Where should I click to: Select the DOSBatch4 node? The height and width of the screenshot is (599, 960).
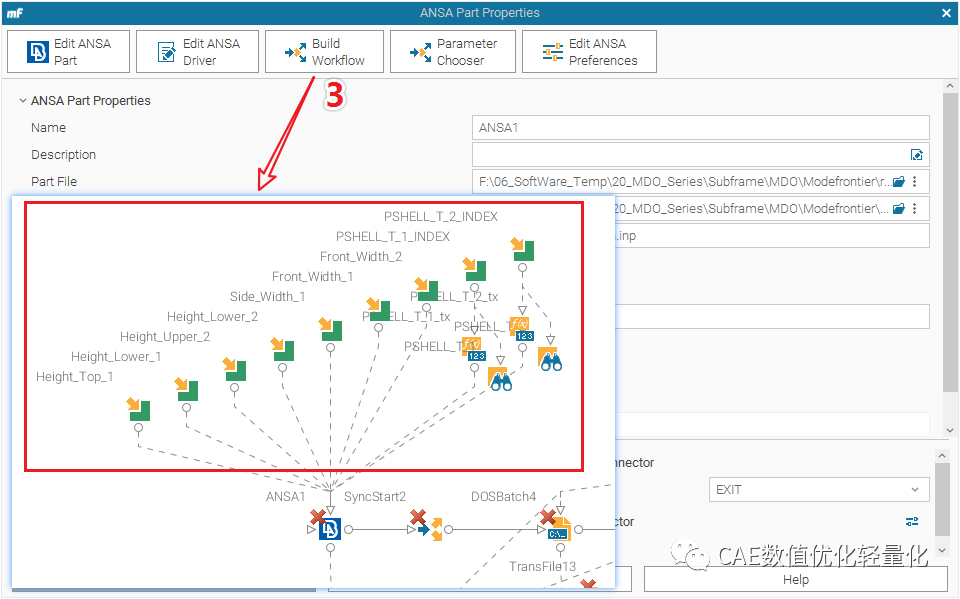pyautogui.click(x=560, y=529)
